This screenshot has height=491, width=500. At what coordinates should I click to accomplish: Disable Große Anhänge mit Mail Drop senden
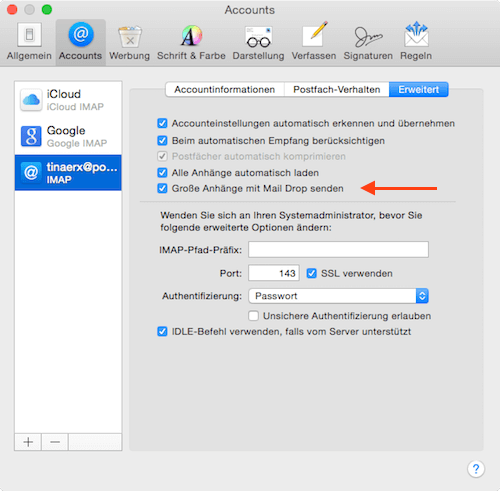(x=162, y=188)
